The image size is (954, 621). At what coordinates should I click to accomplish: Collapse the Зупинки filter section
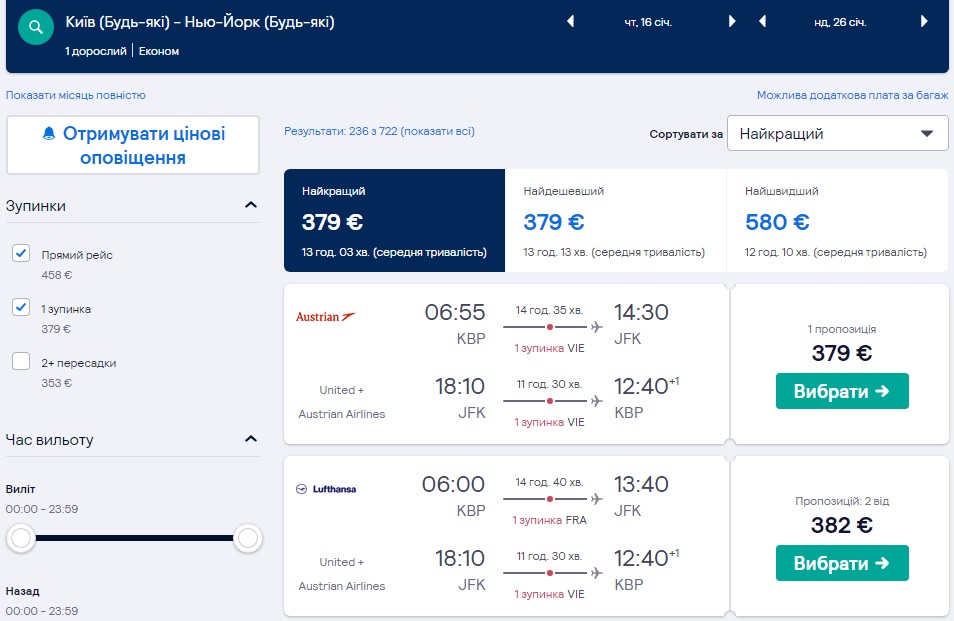tap(250, 205)
